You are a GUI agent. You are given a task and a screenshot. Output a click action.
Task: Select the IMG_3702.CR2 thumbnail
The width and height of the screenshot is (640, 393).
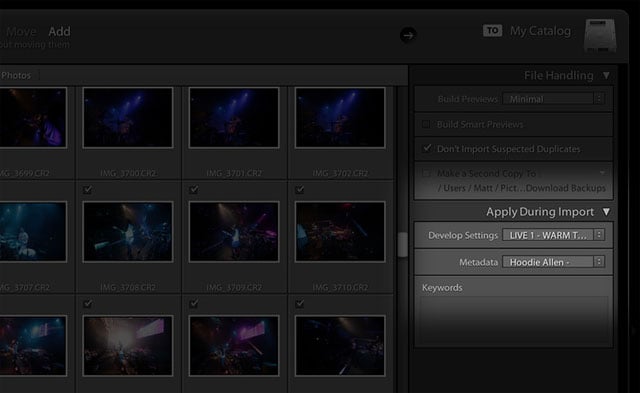340,118
